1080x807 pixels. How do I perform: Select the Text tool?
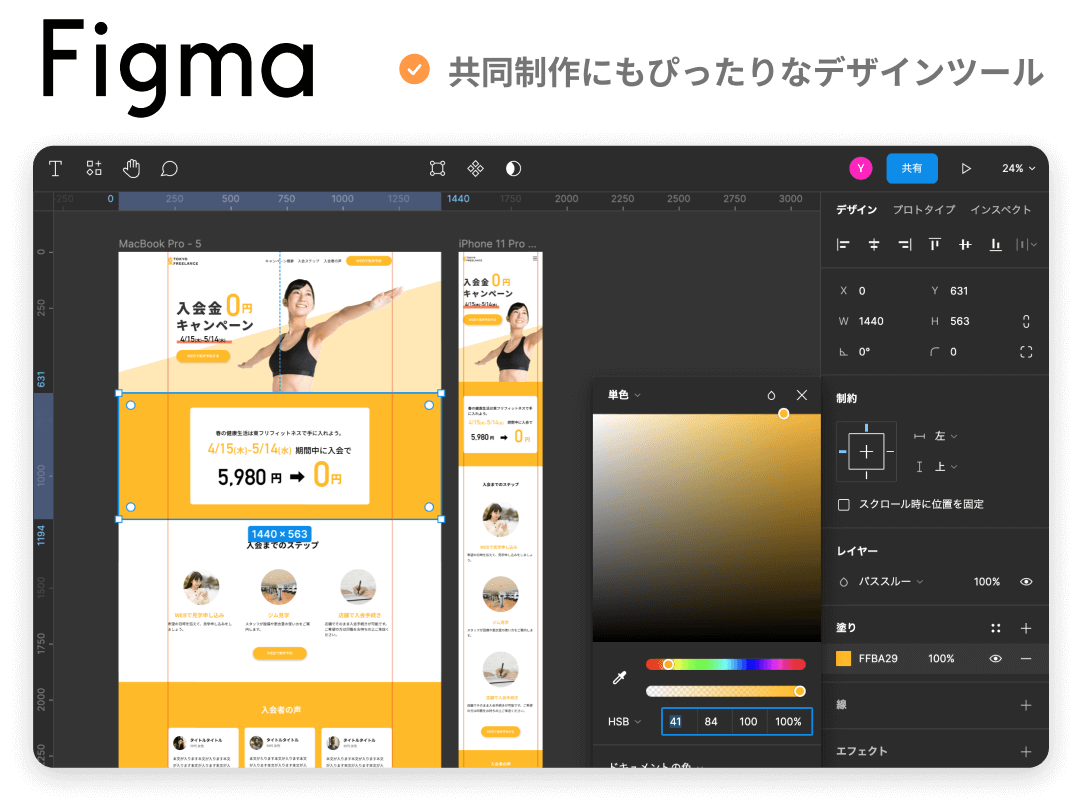click(56, 168)
